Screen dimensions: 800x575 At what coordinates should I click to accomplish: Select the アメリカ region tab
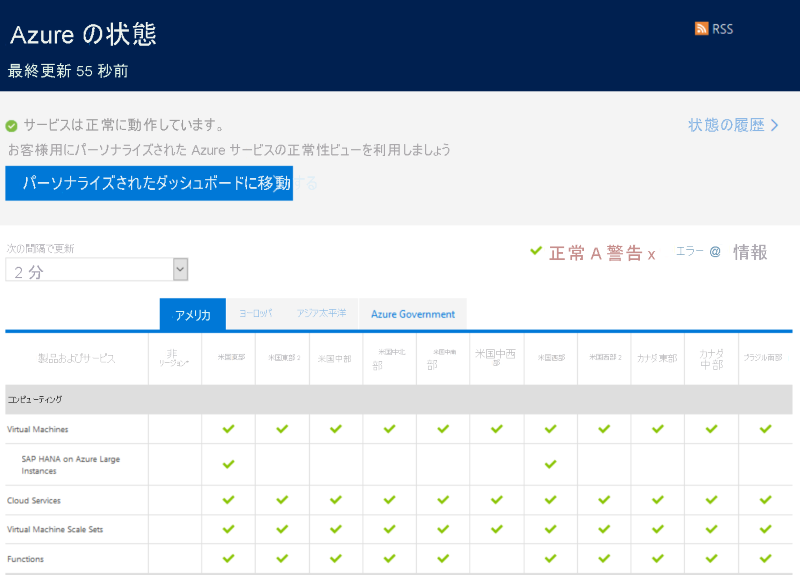[x=193, y=315]
